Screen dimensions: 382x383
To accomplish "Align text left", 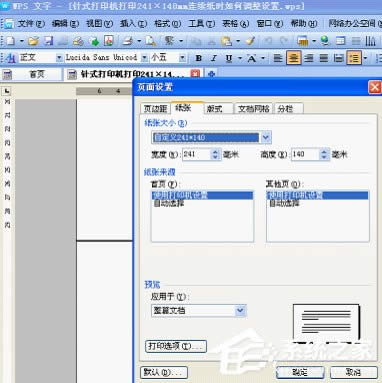I will [x=278, y=58].
